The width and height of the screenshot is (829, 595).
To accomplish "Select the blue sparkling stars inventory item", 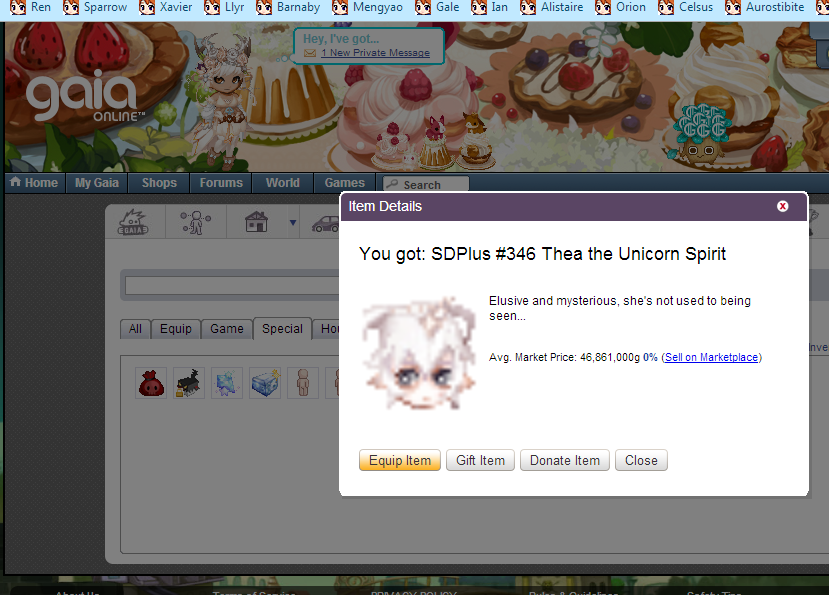I will [x=227, y=383].
